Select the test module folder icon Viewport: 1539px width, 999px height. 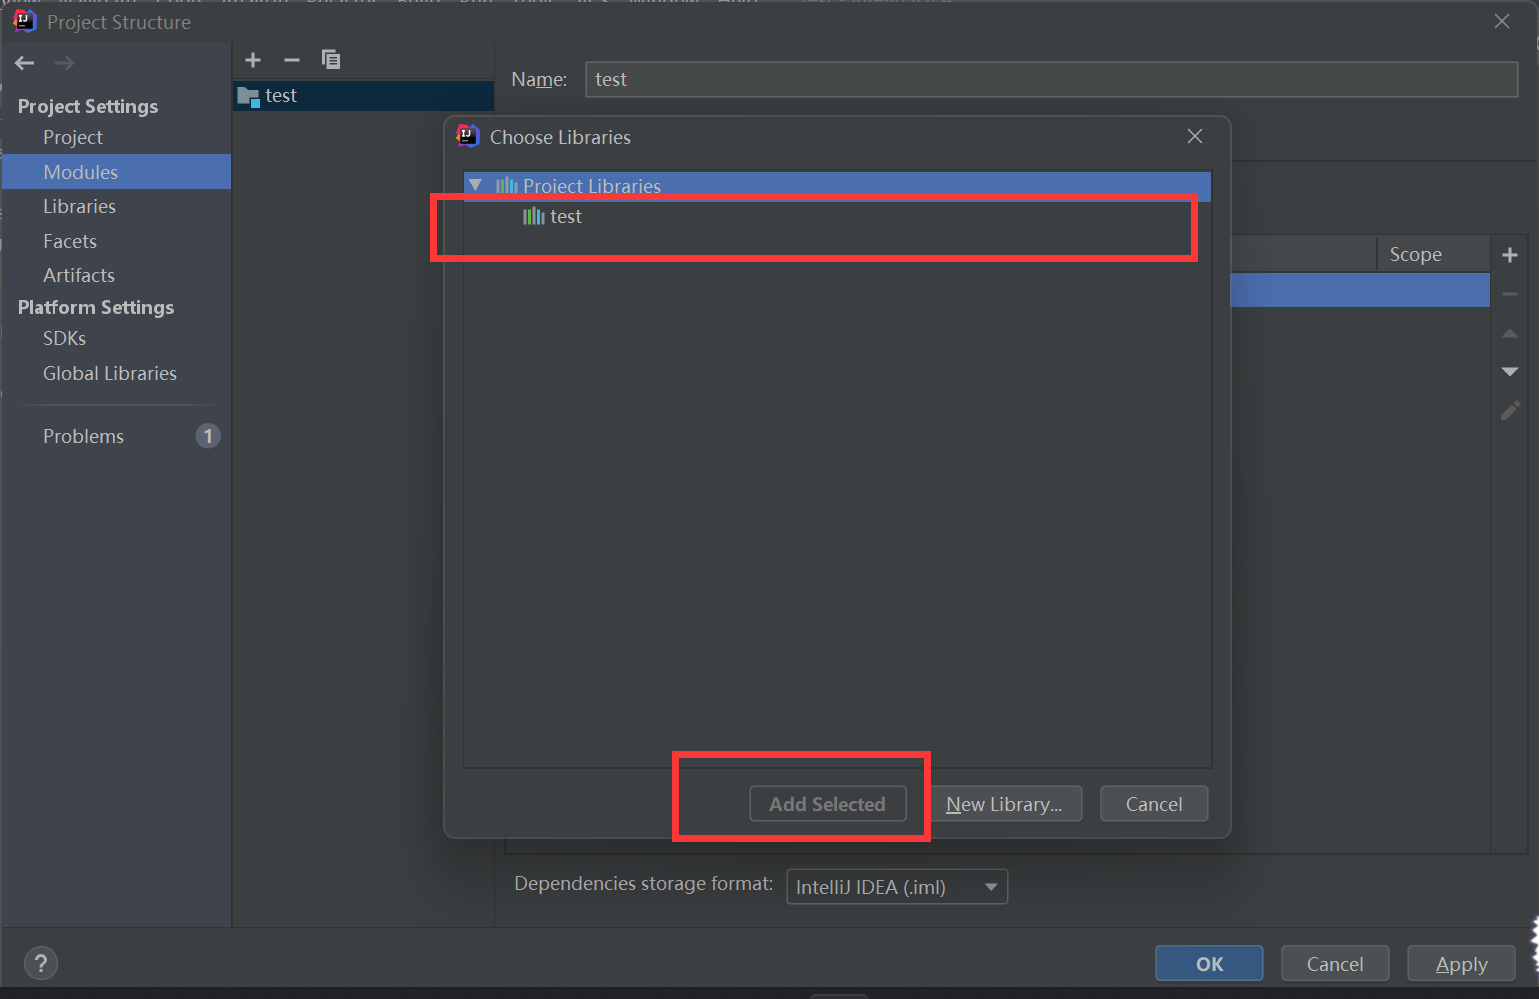click(x=248, y=96)
